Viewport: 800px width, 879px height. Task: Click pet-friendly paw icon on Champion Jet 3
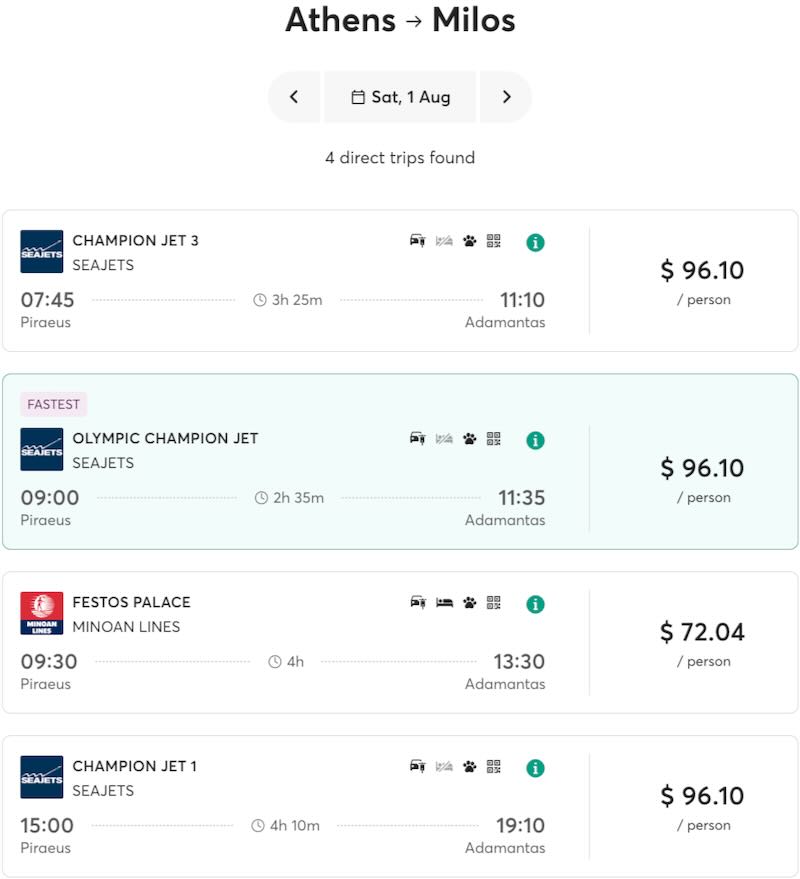pyautogui.click(x=470, y=241)
